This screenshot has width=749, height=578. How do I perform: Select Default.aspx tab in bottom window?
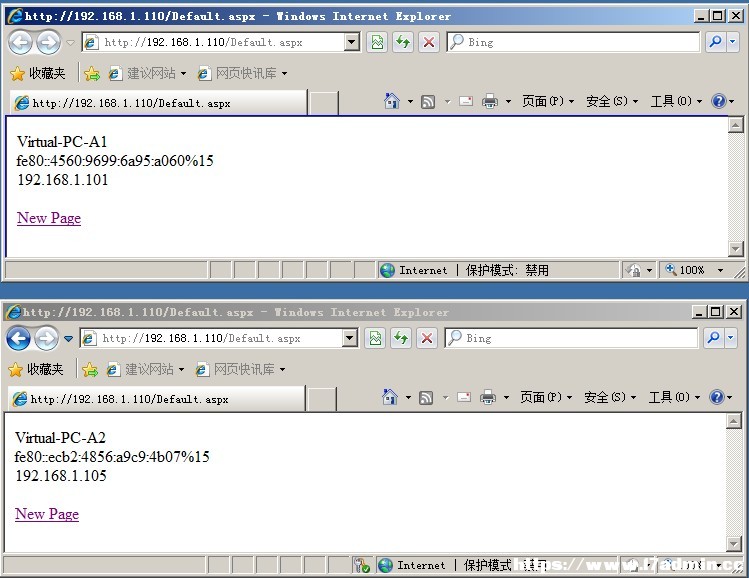[156, 399]
